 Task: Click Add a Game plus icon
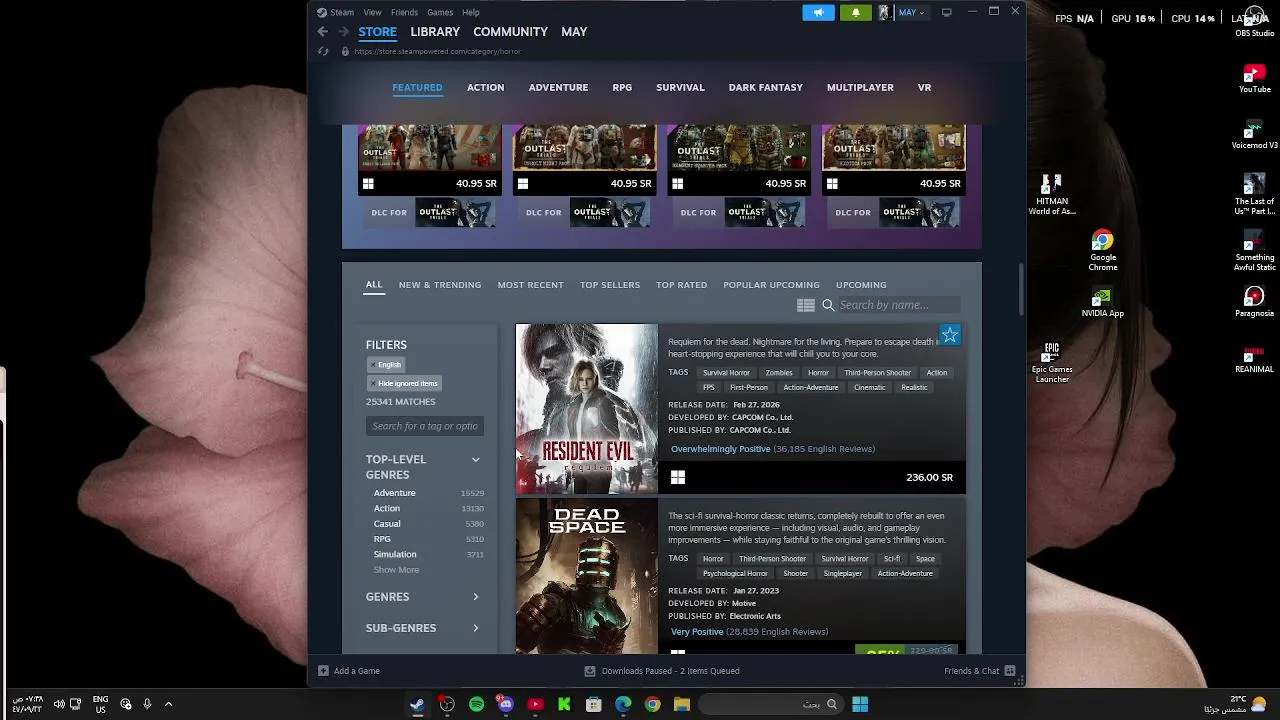click(x=323, y=671)
